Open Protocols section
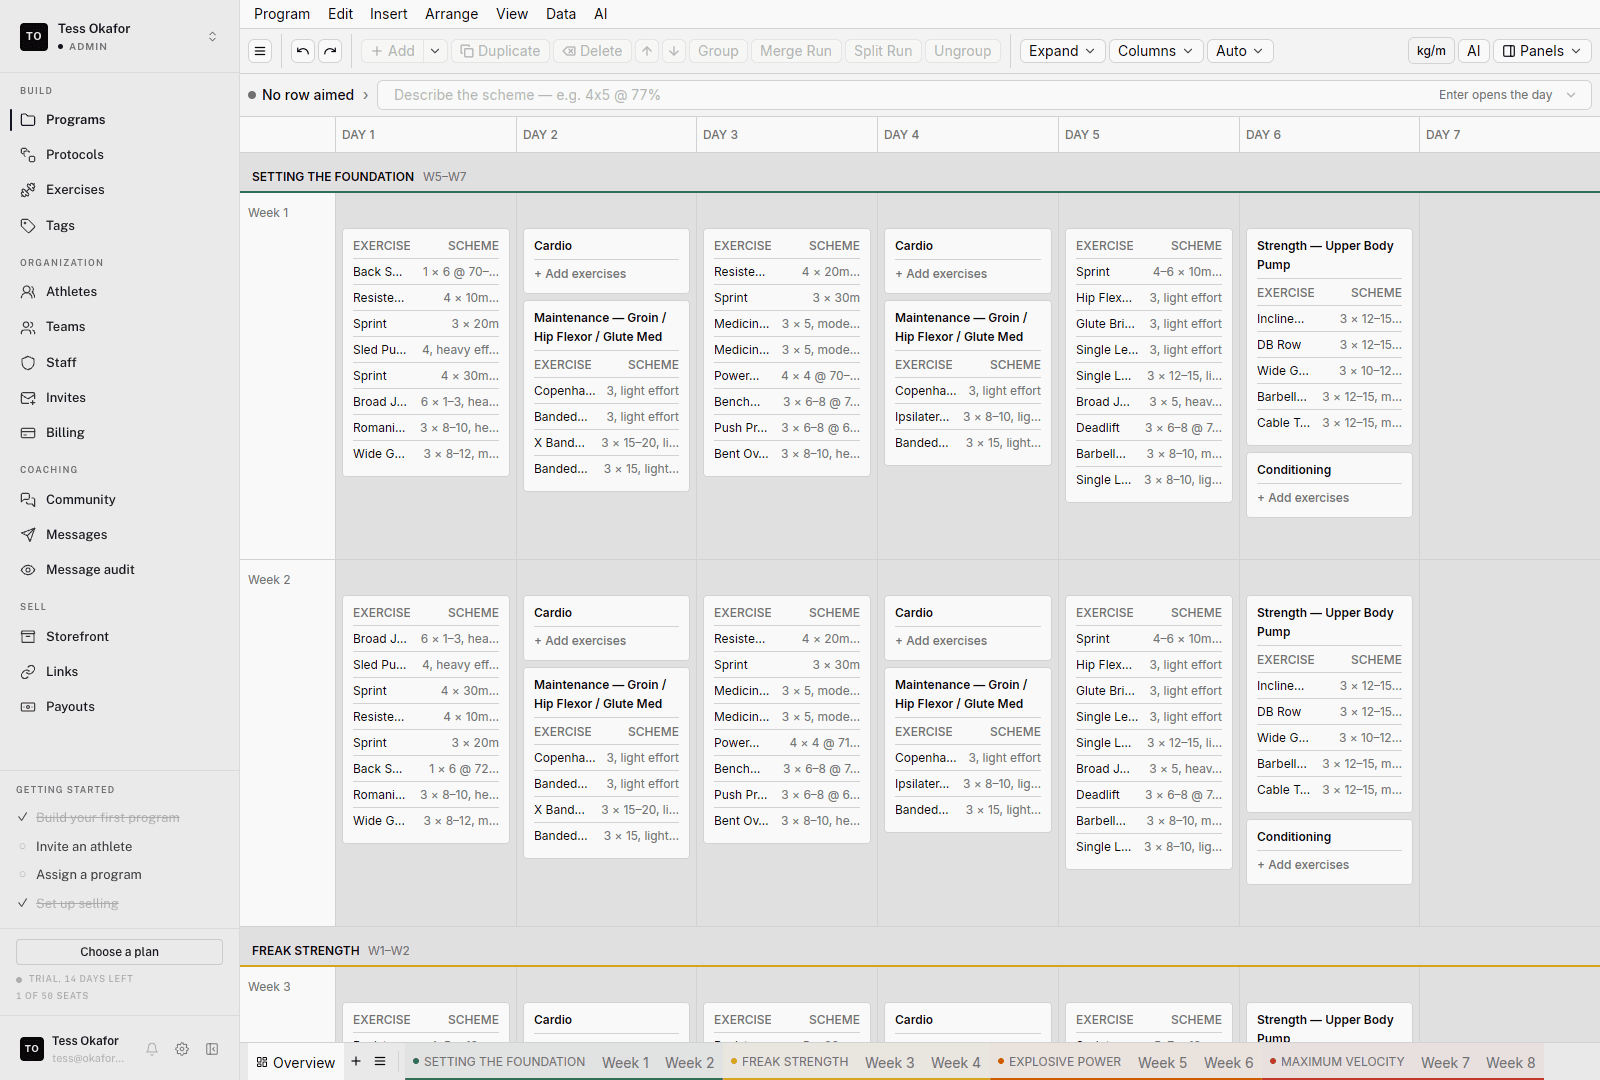 [x=120, y=155]
